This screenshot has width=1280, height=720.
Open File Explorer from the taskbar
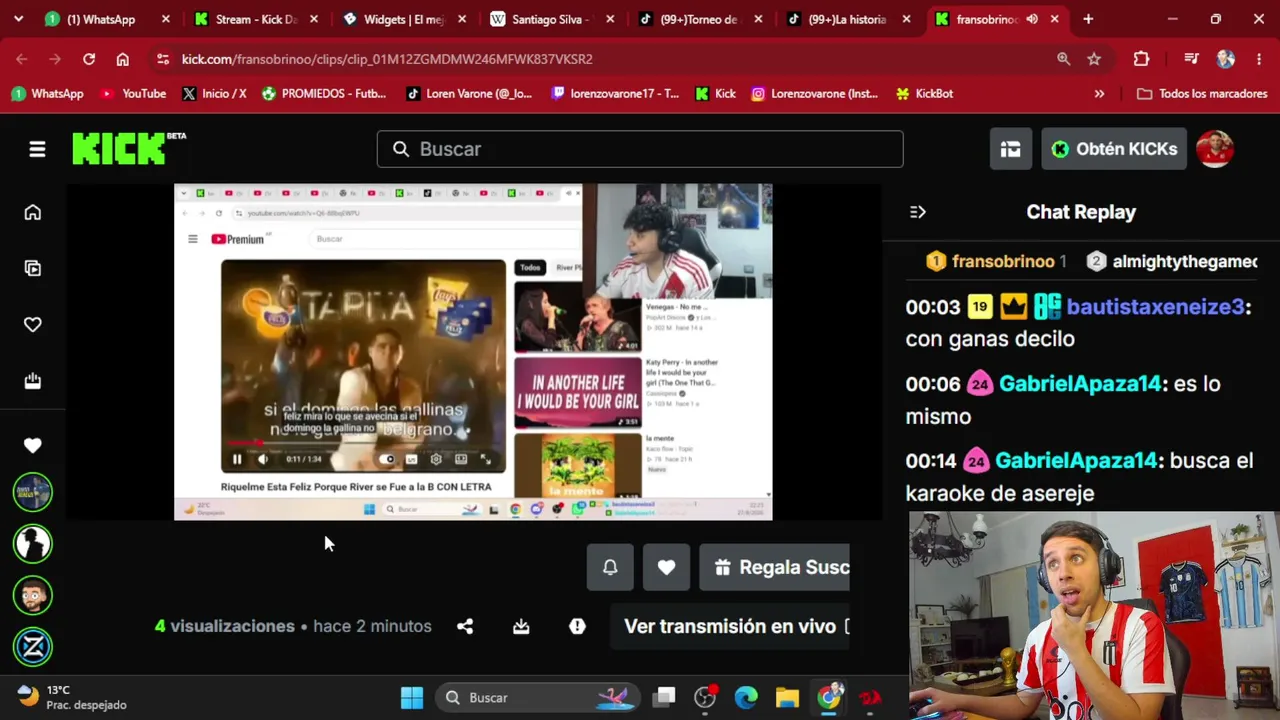click(787, 698)
